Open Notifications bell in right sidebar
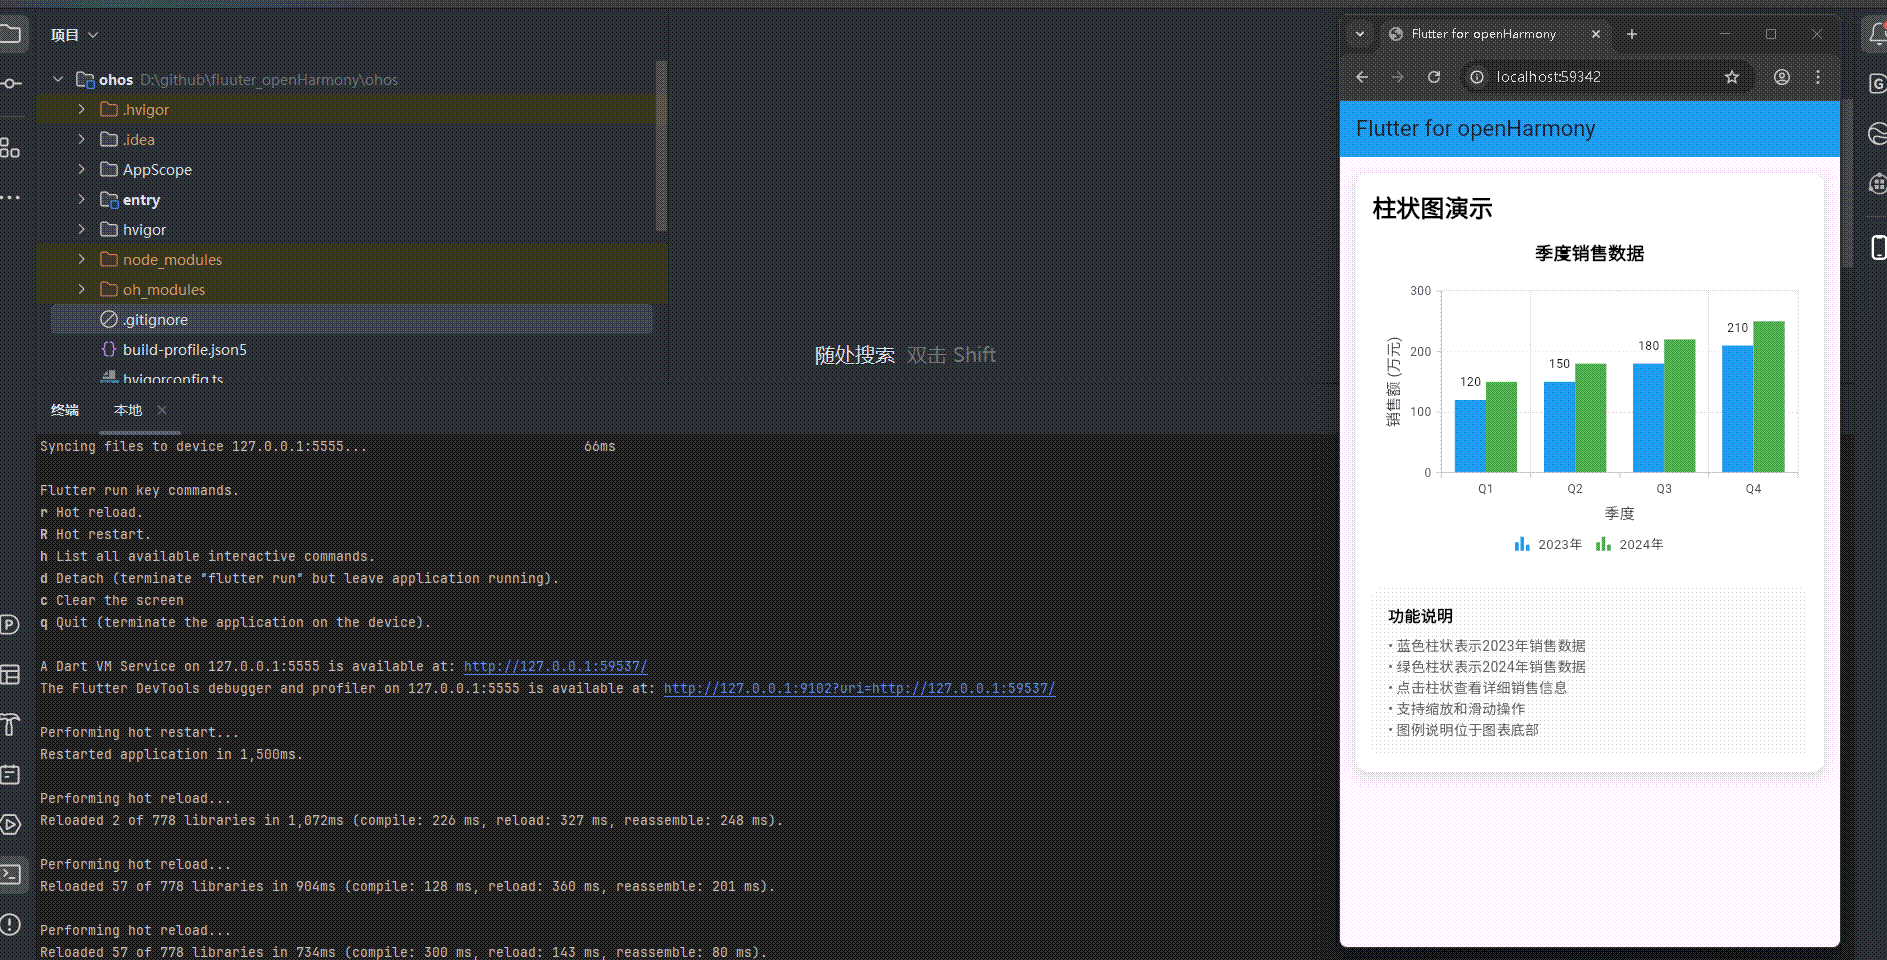The height and width of the screenshot is (960, 1887). click(1877, 35)
